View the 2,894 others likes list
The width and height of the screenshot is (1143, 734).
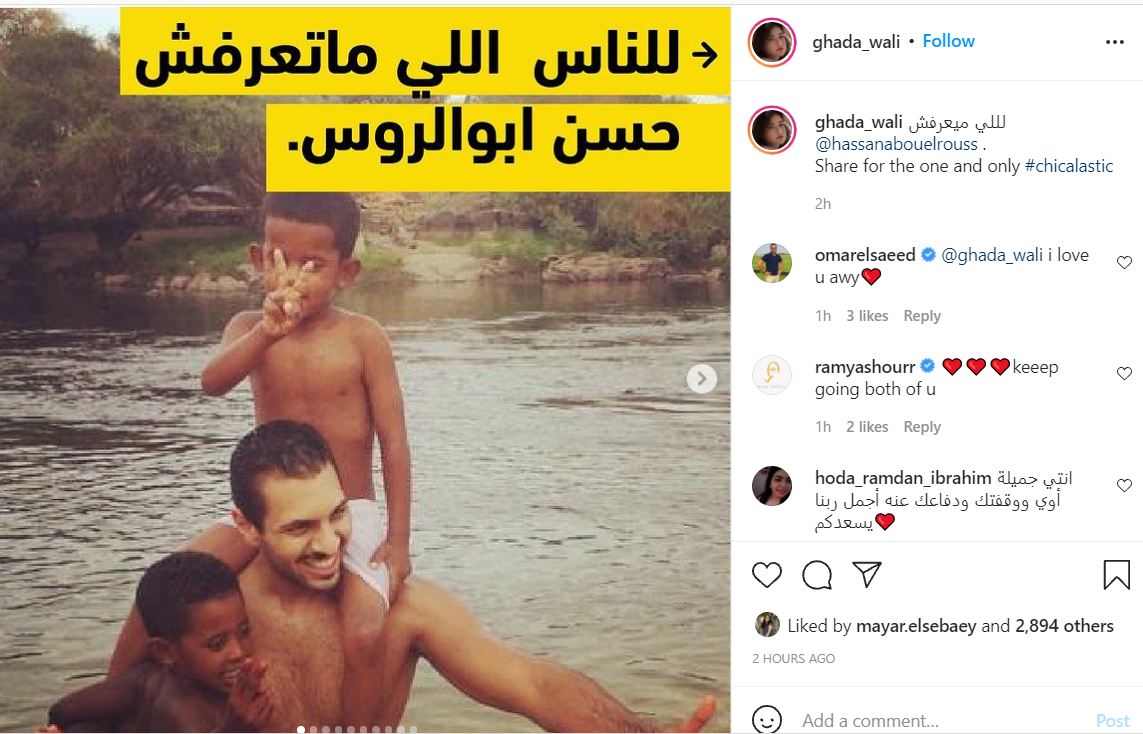coord(1064,625)
